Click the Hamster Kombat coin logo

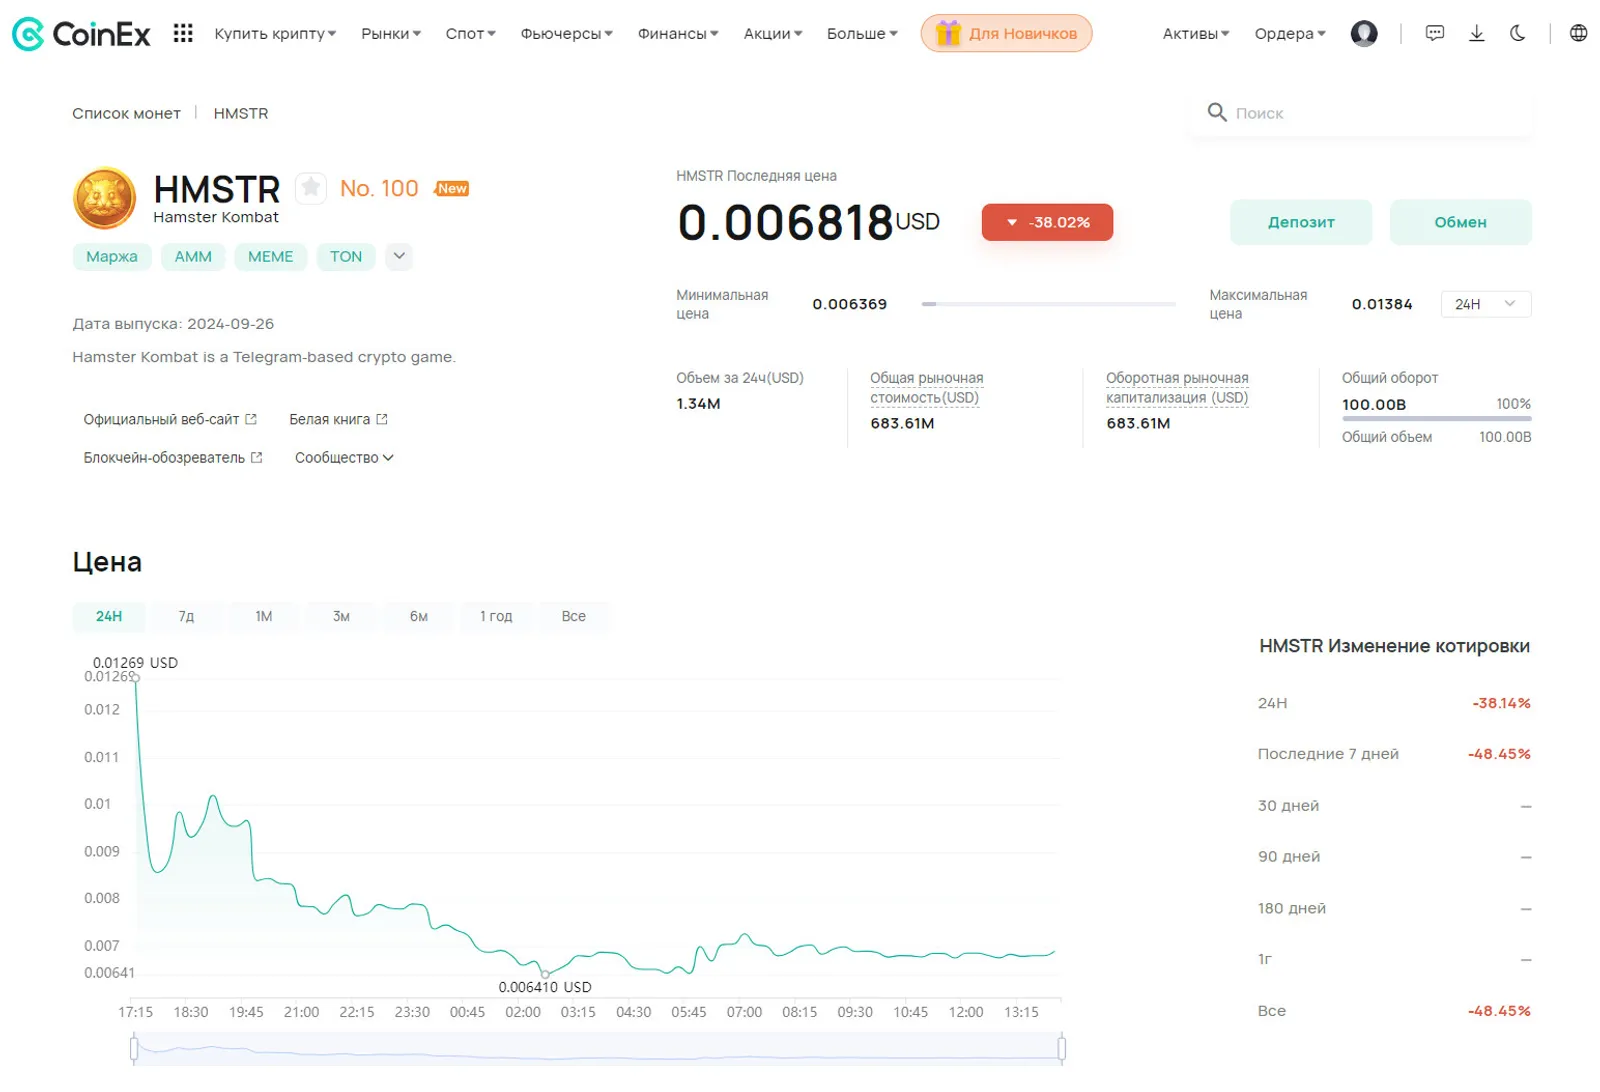104,198
